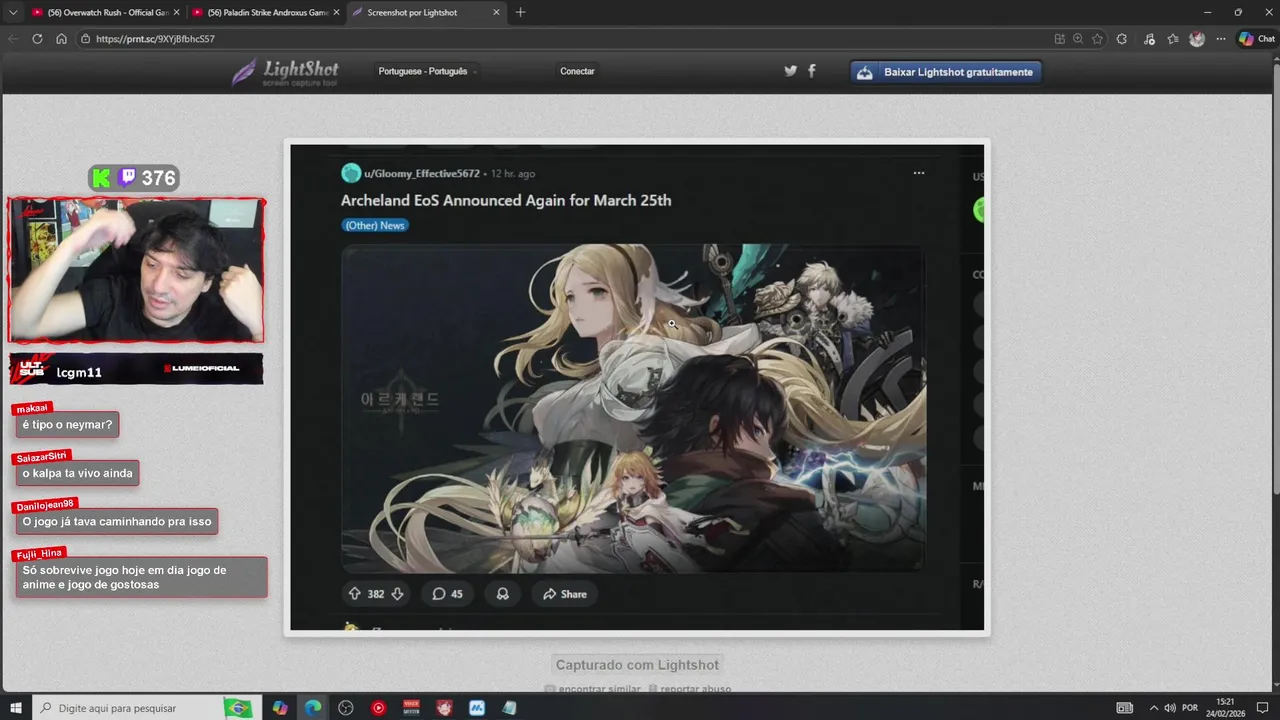1280x720 pixels.
Task: Click the lcgm11 subscriber banner
Action: [x=136, y=369]
